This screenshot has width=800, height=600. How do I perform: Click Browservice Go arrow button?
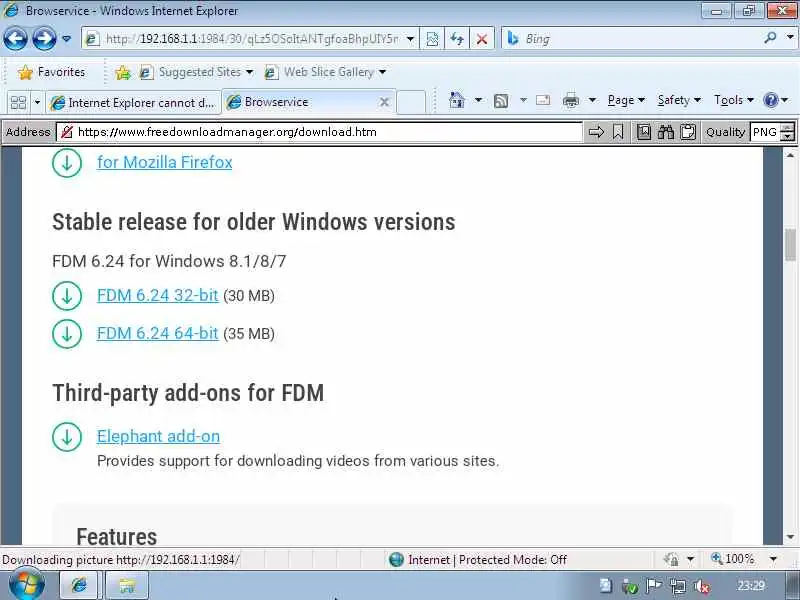click(x=596, y=132)
